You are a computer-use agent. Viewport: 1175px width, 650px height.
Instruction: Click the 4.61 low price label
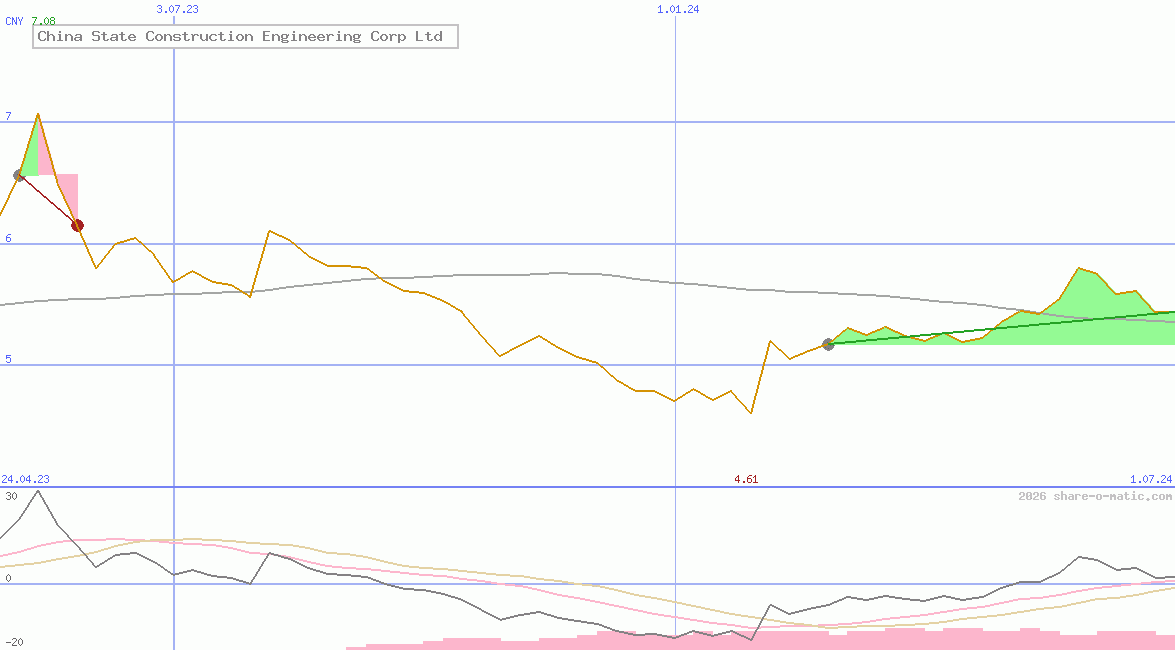click(745, 480)
